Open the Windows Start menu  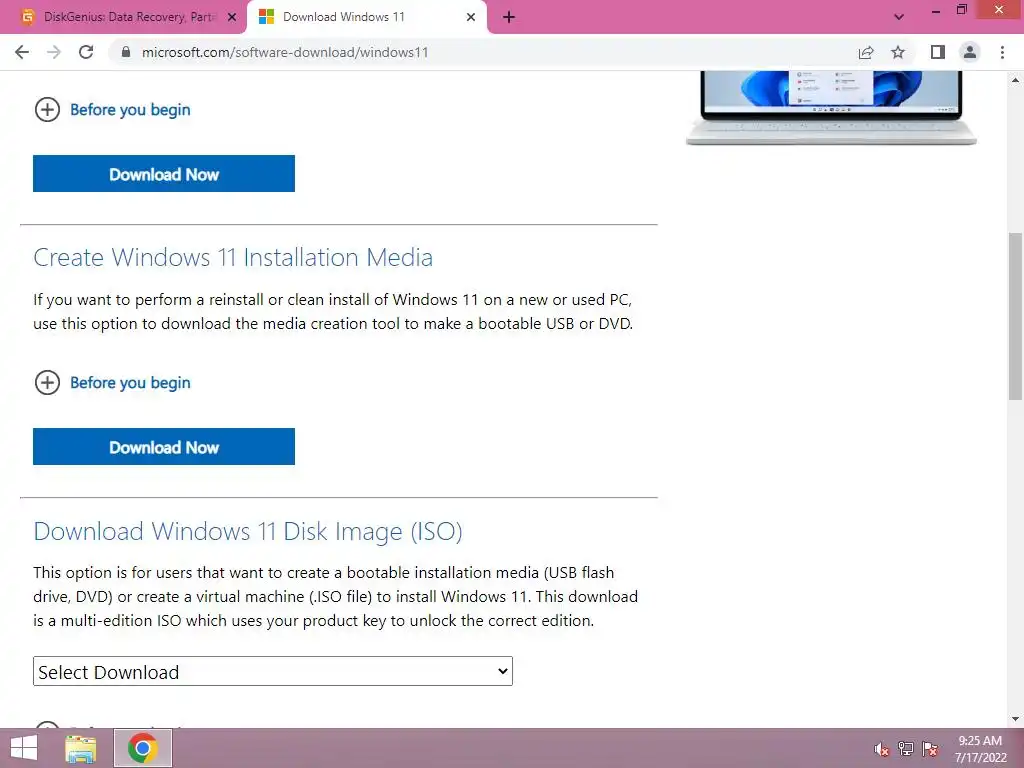[24, 748]
